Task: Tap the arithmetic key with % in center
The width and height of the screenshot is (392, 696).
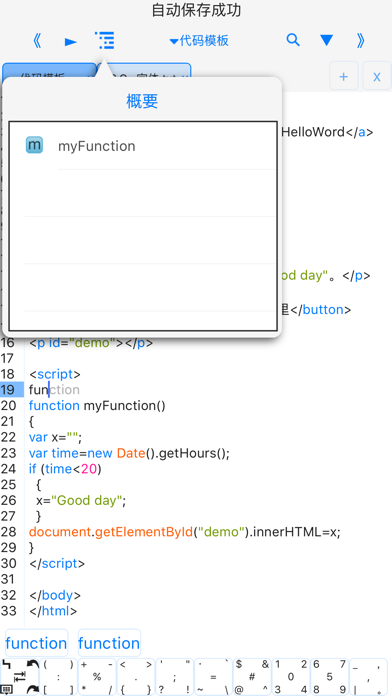Action: [97, 677]
